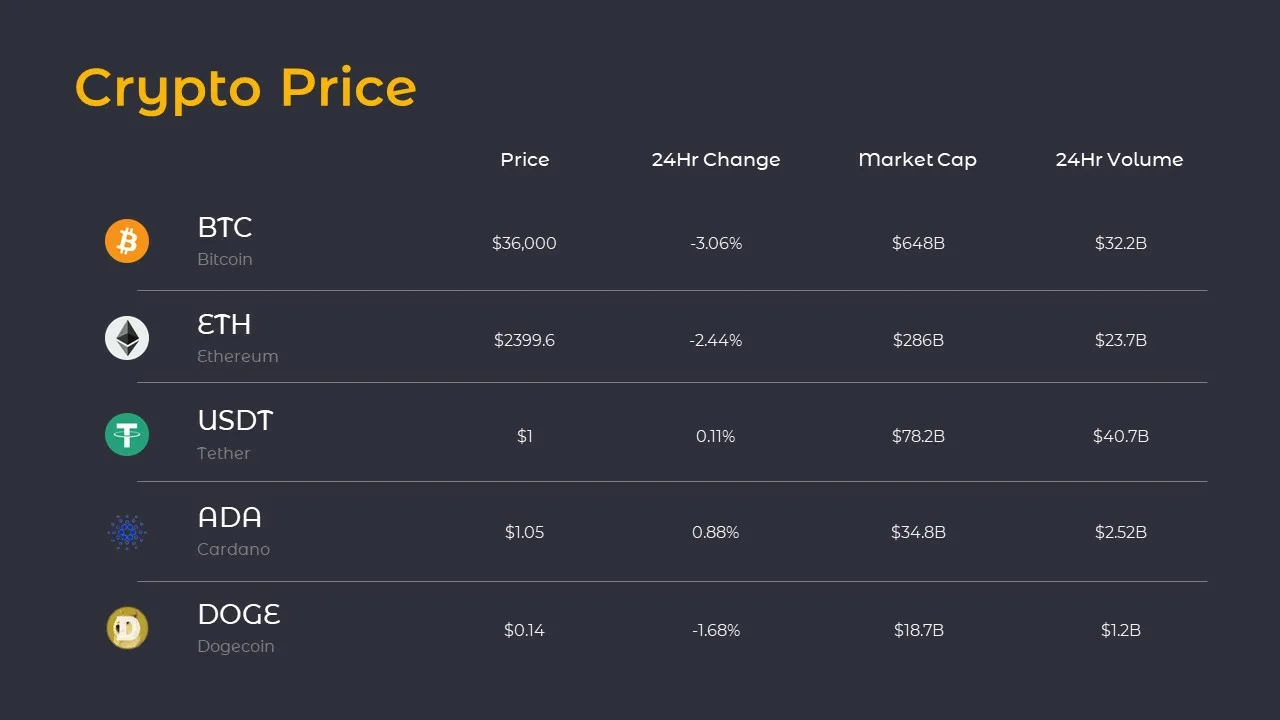Select the gold Dogecoin logo icon
1280x720 pixels.
point(127,628)
